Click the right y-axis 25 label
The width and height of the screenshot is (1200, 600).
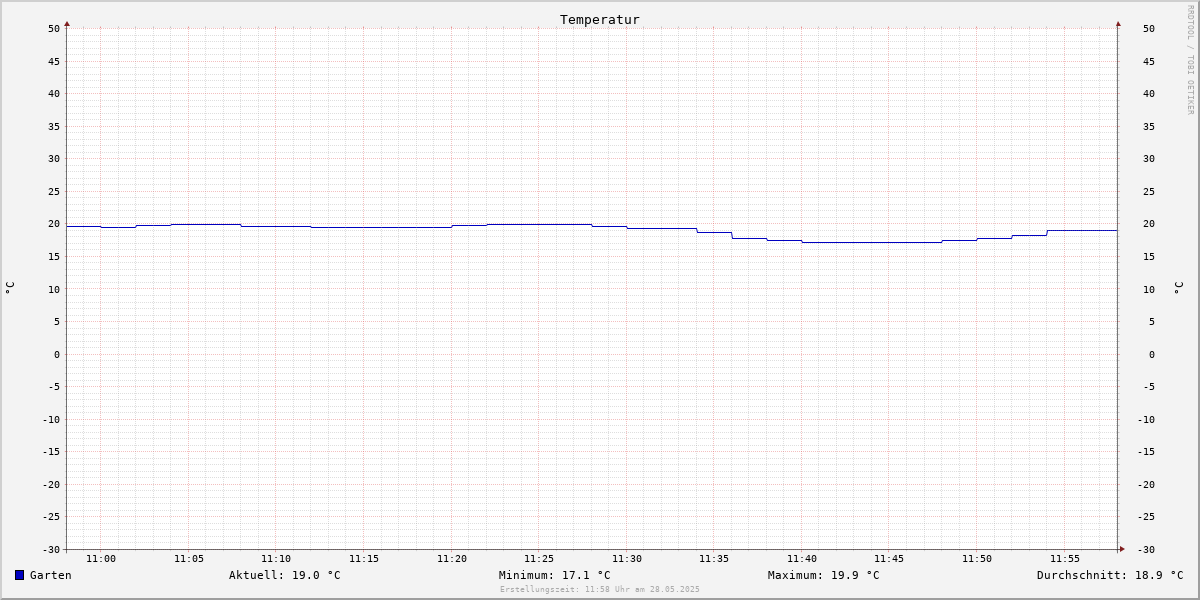(x=1149, y=192)
